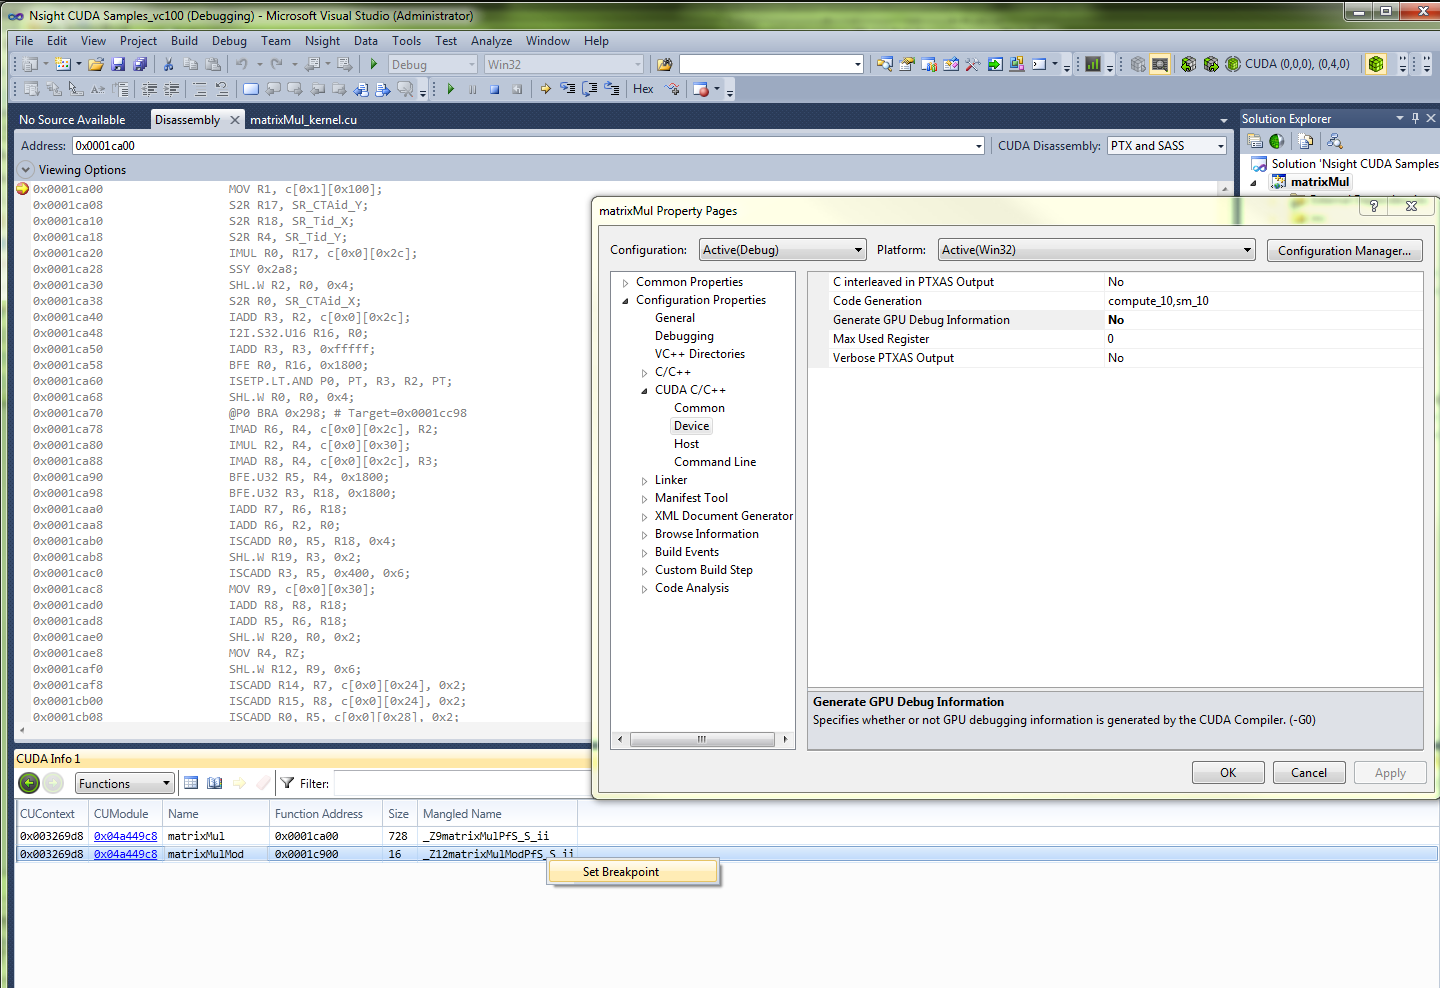Collapse CUDA C/C++ tree node
This screenshot has width=1440, height=988.
click(x=644, y=391)
